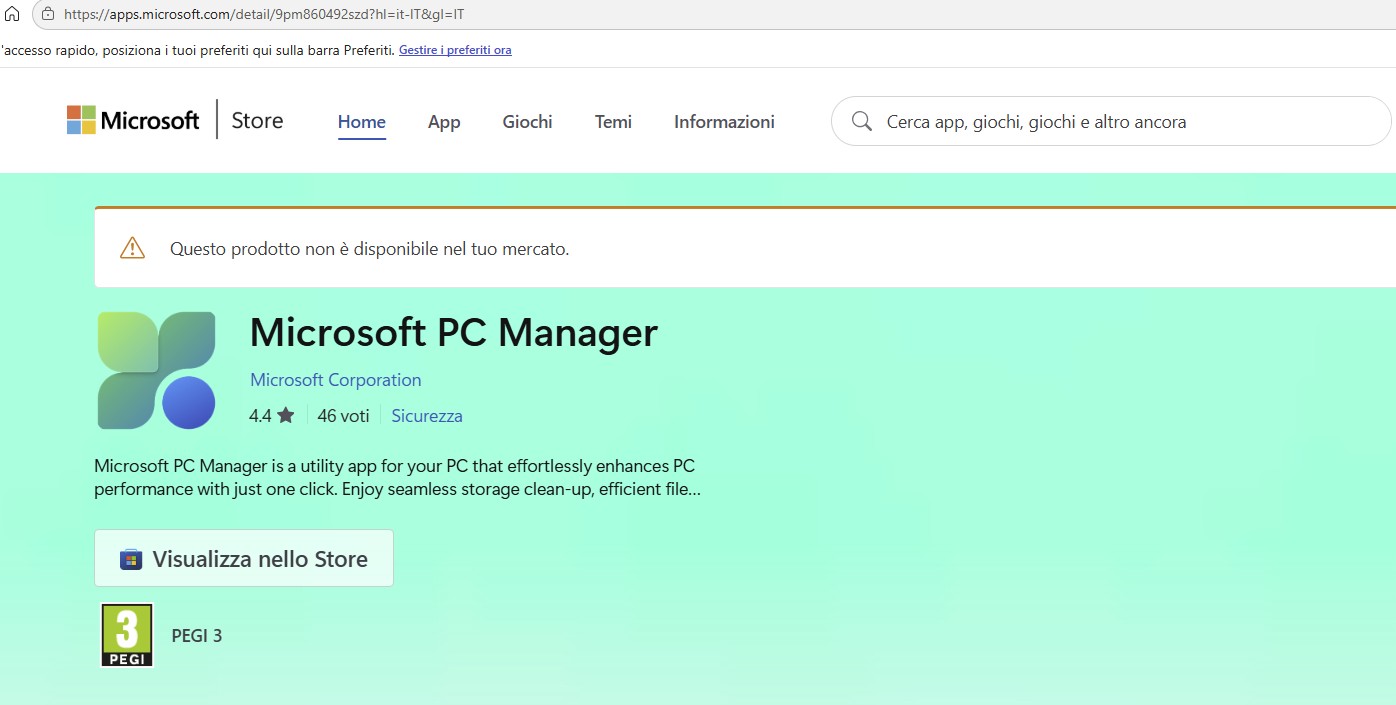Click the warning triangle icon
Viewport: 1396px width, 705px height.
click(132, 248)
